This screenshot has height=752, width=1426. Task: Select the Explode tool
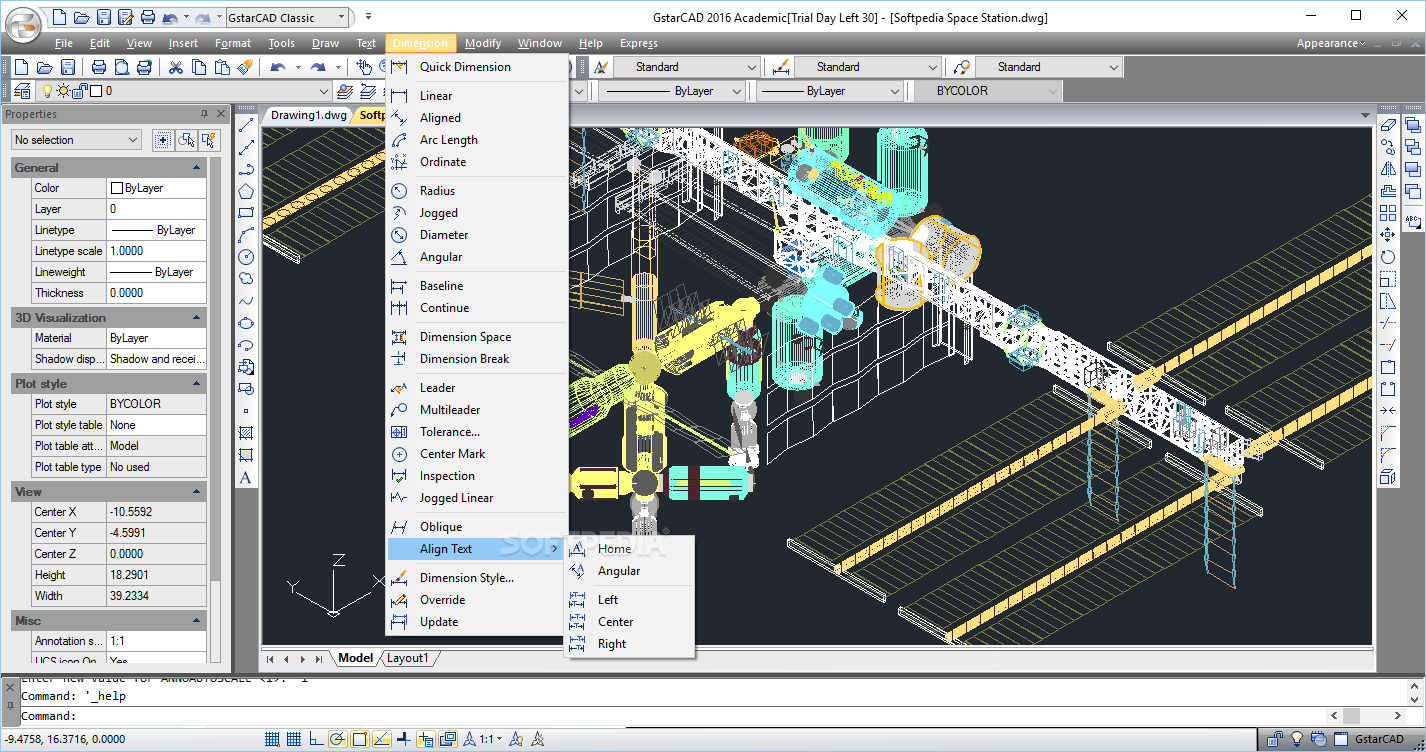[x=1387, y=477]
